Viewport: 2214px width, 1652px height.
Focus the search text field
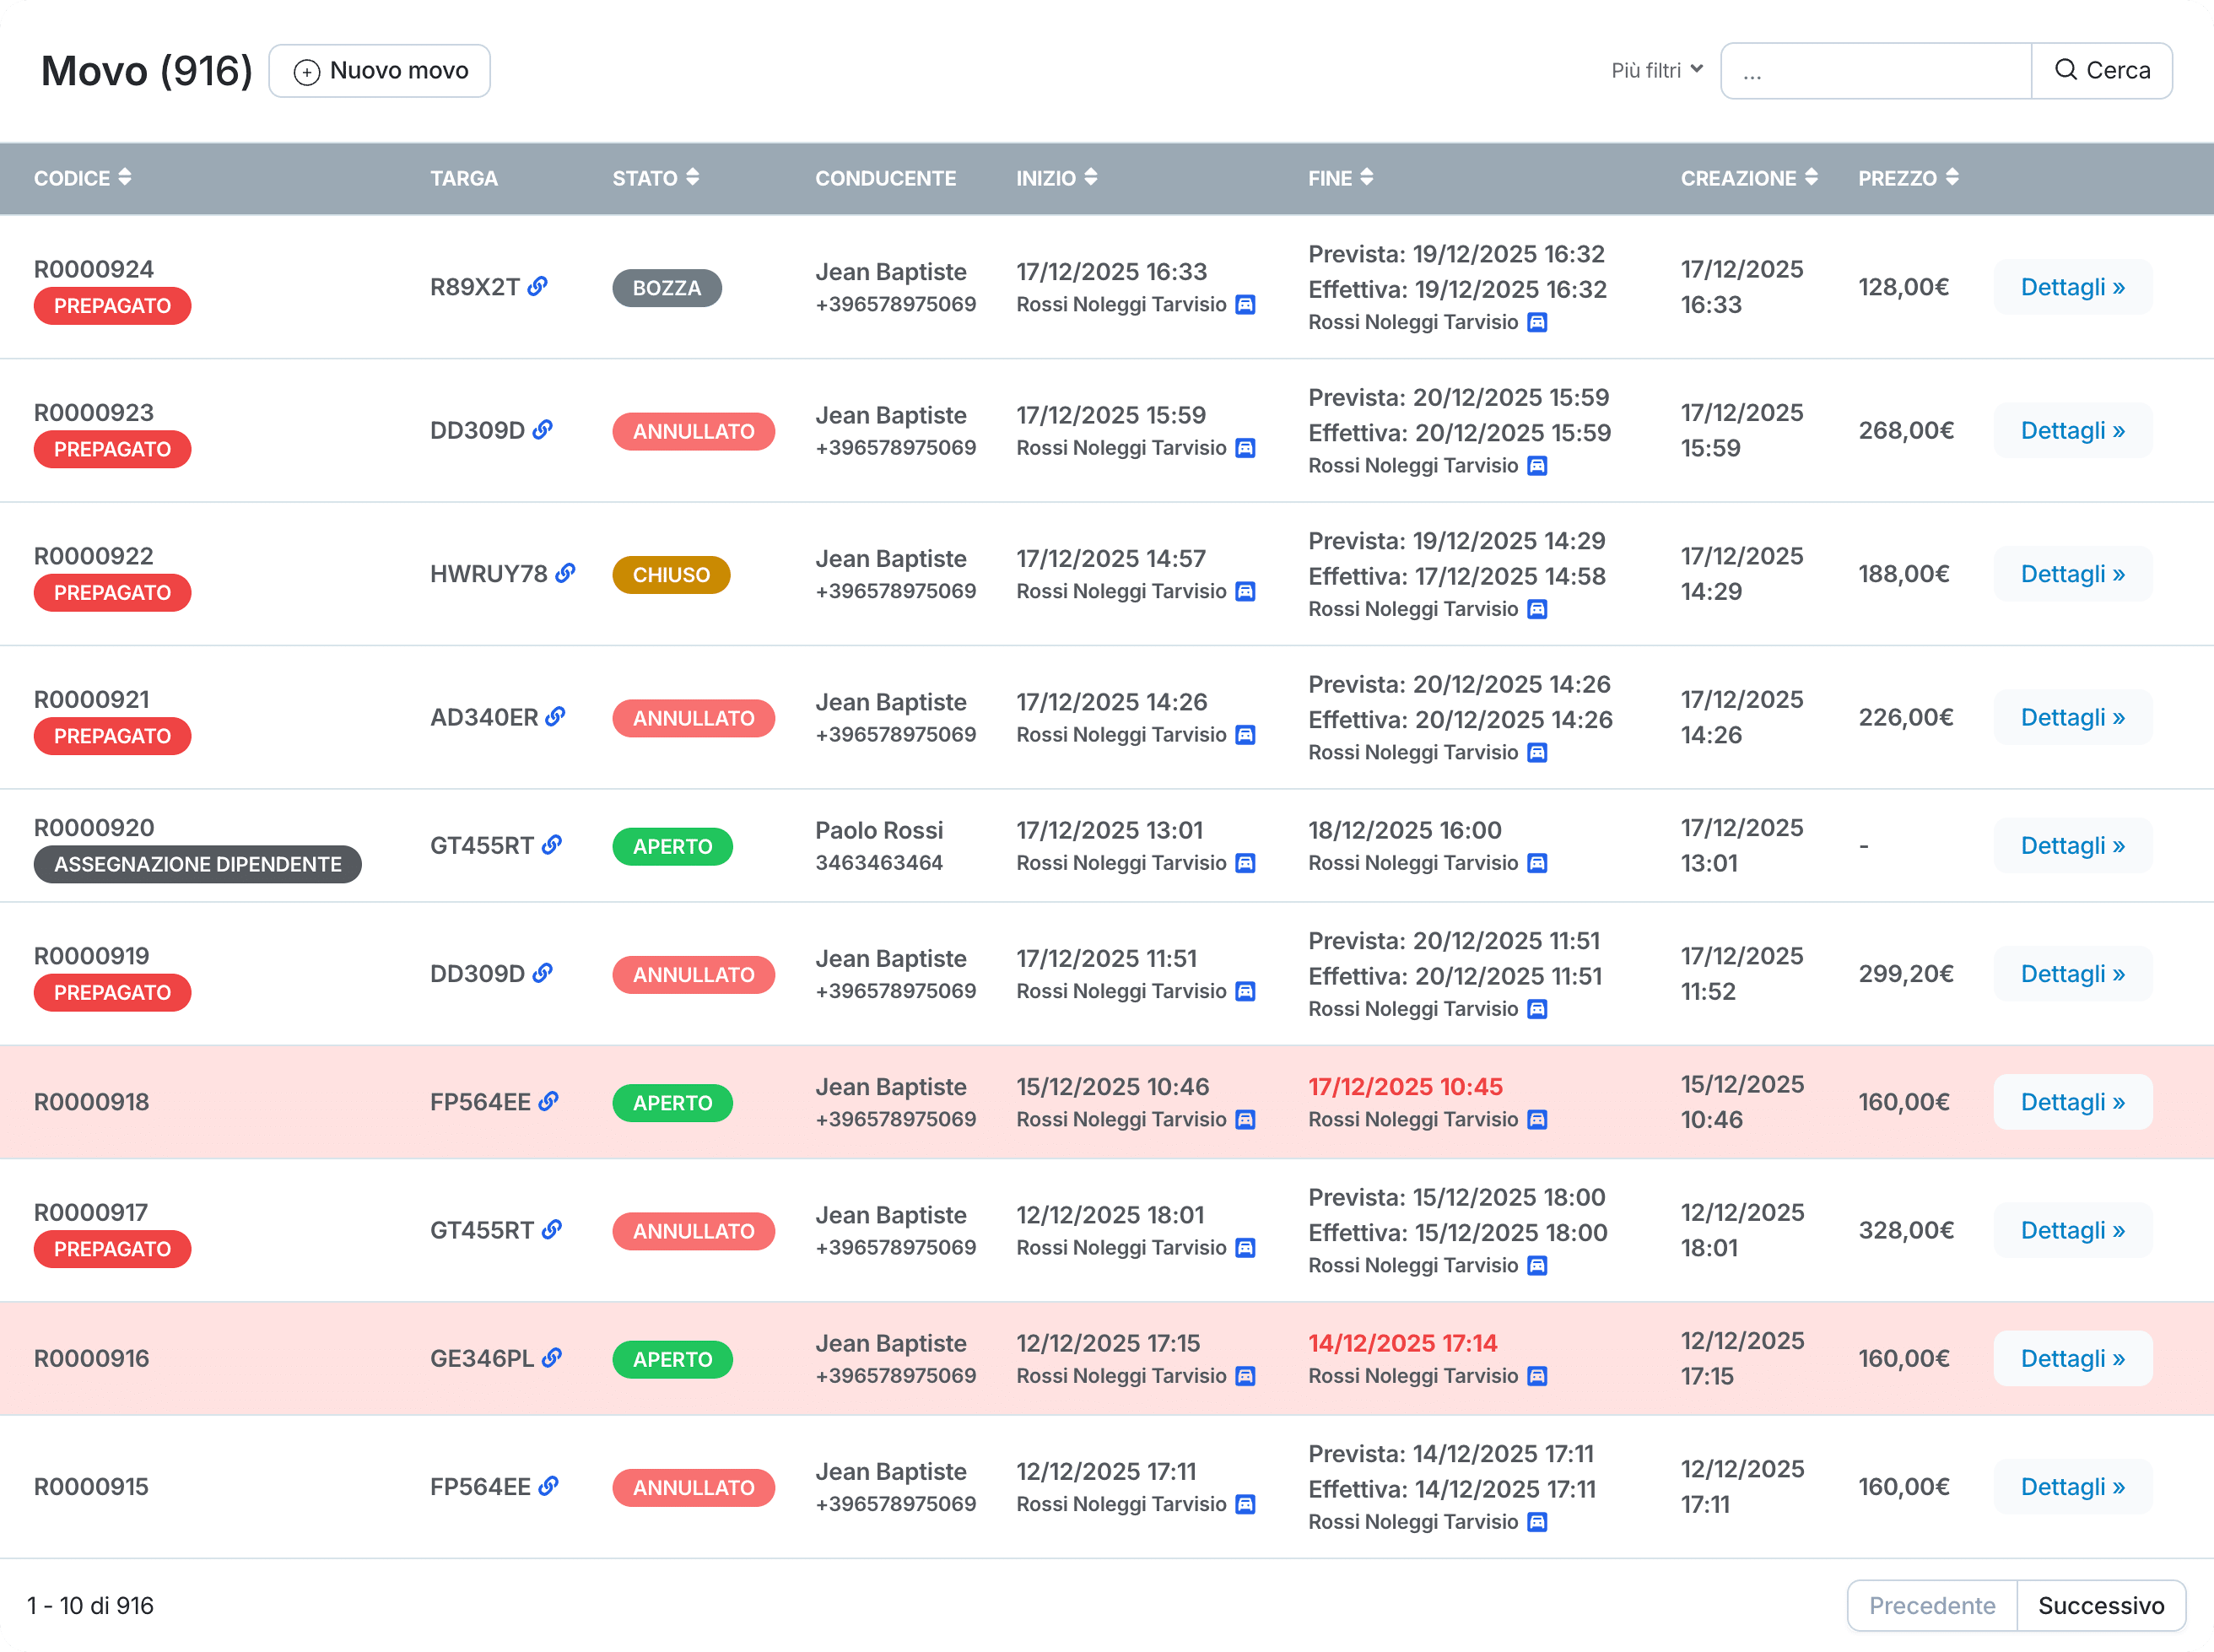1875,71
